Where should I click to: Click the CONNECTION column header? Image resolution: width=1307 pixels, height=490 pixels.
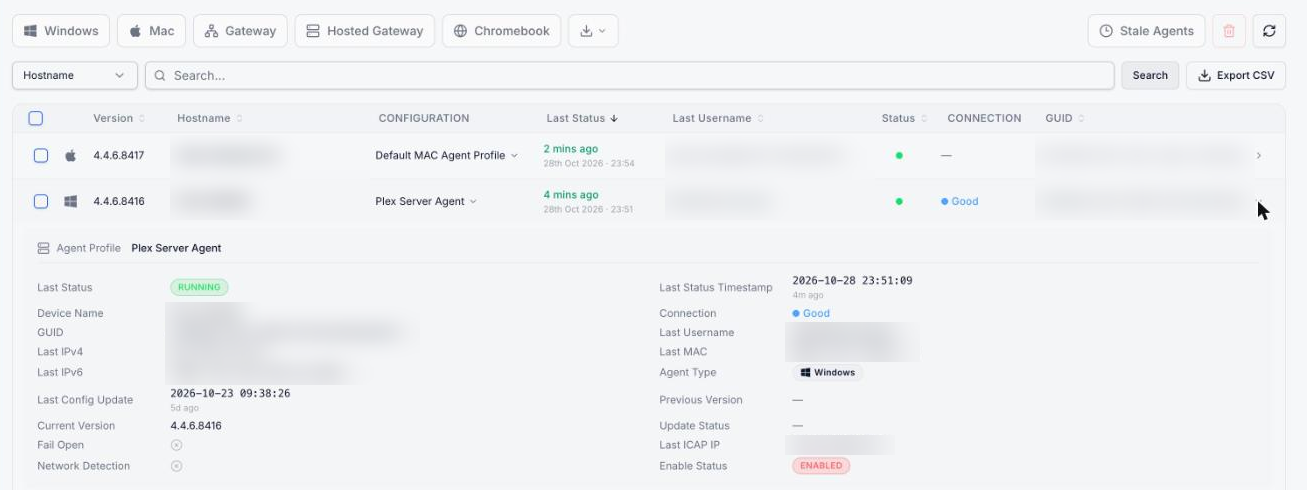[x=984, y=118]
